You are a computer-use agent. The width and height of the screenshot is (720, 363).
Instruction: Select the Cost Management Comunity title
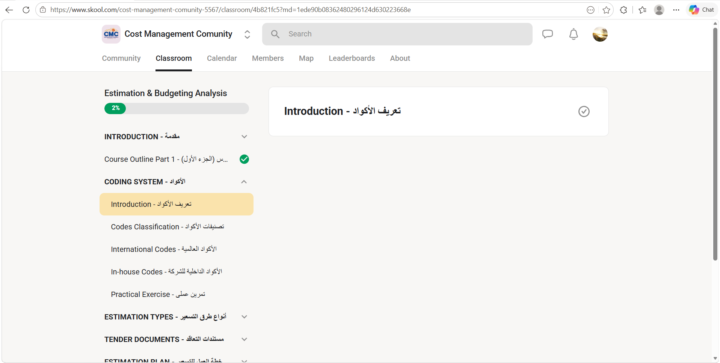[178, 34]
